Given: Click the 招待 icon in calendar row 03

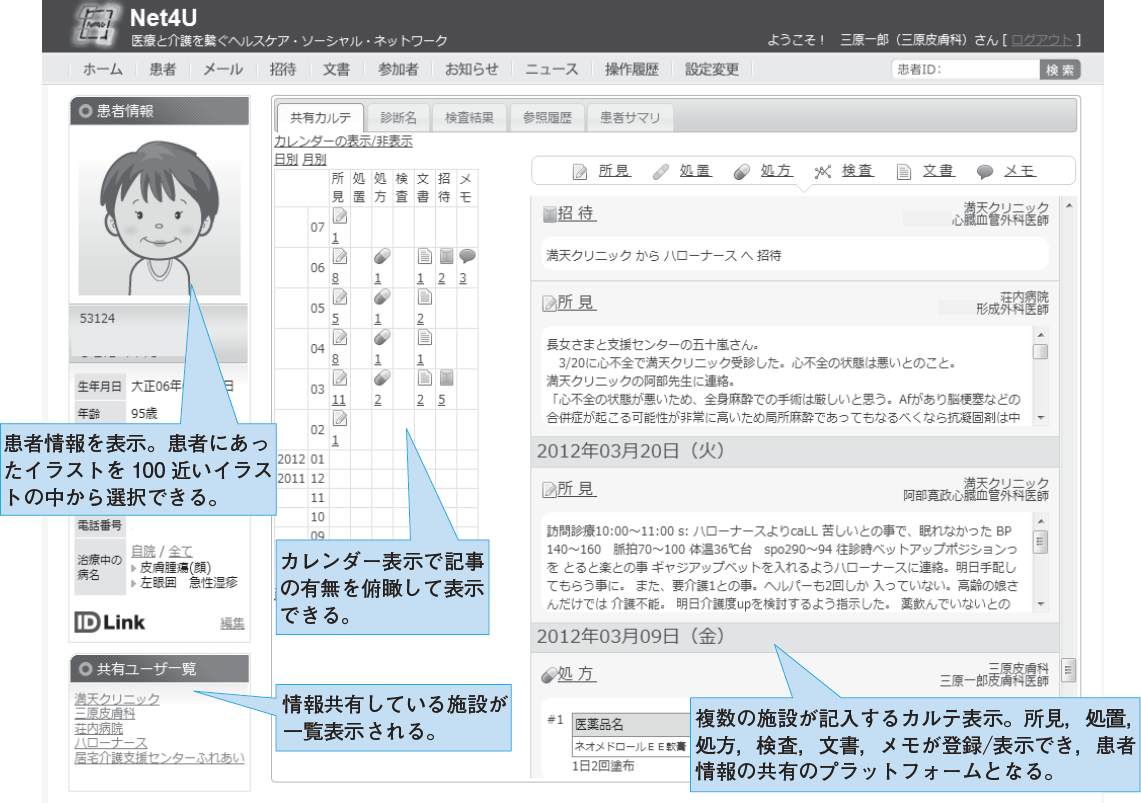Looking at the screenshot, I should [447, 378].
